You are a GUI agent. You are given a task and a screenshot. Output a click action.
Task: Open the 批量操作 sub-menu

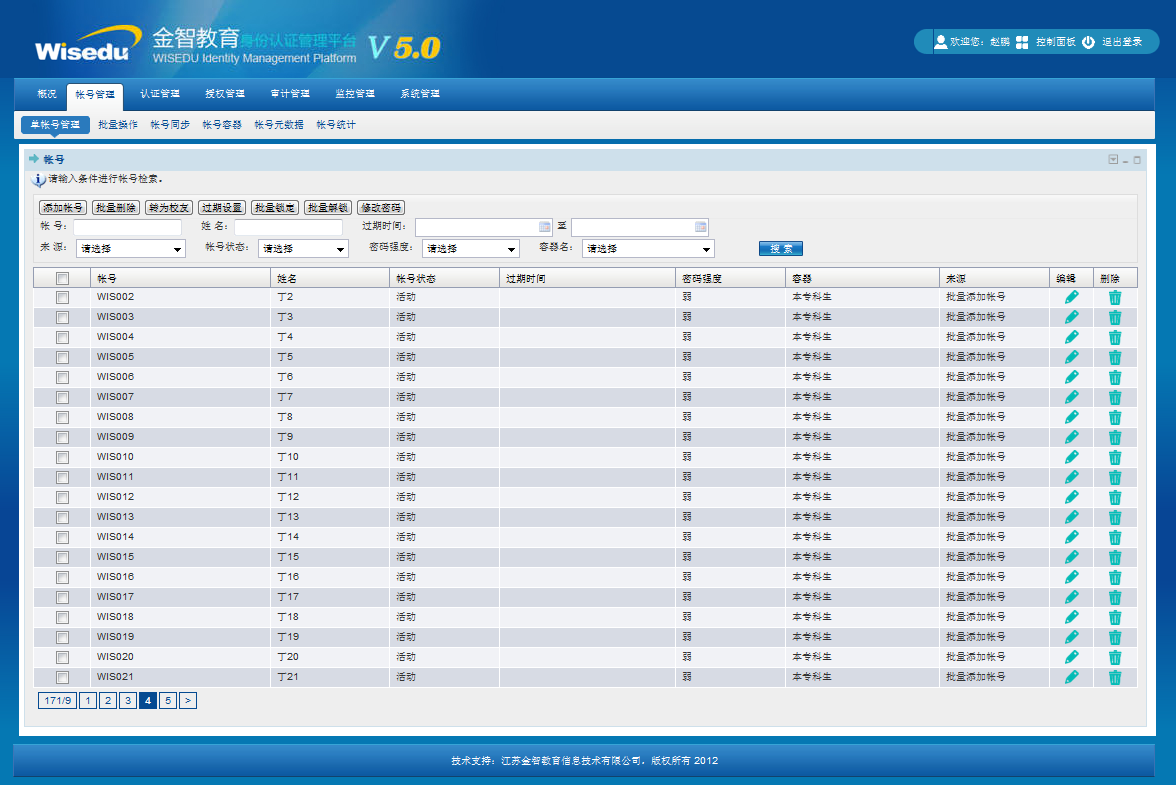pos(118,125)
